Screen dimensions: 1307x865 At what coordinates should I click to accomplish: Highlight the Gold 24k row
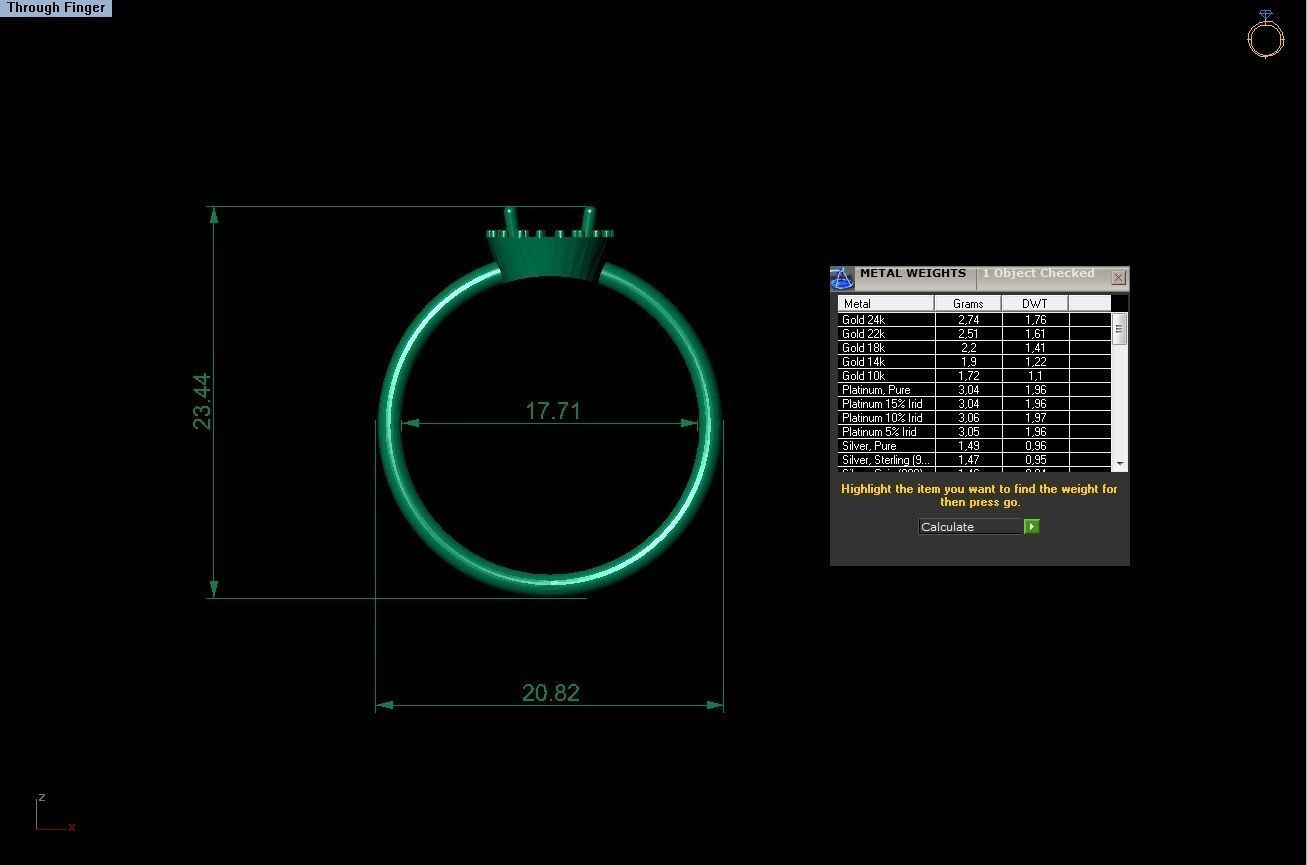(974, 320)
